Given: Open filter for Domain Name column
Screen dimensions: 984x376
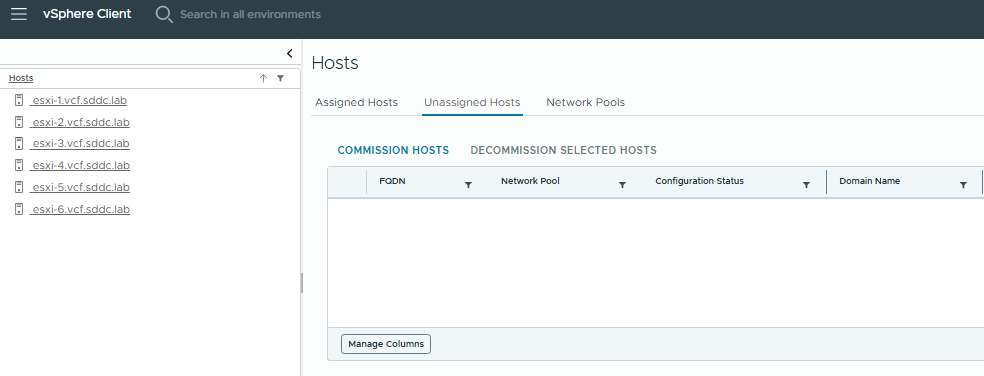Looking at the screenshot, I should click(x=963, y=185).
